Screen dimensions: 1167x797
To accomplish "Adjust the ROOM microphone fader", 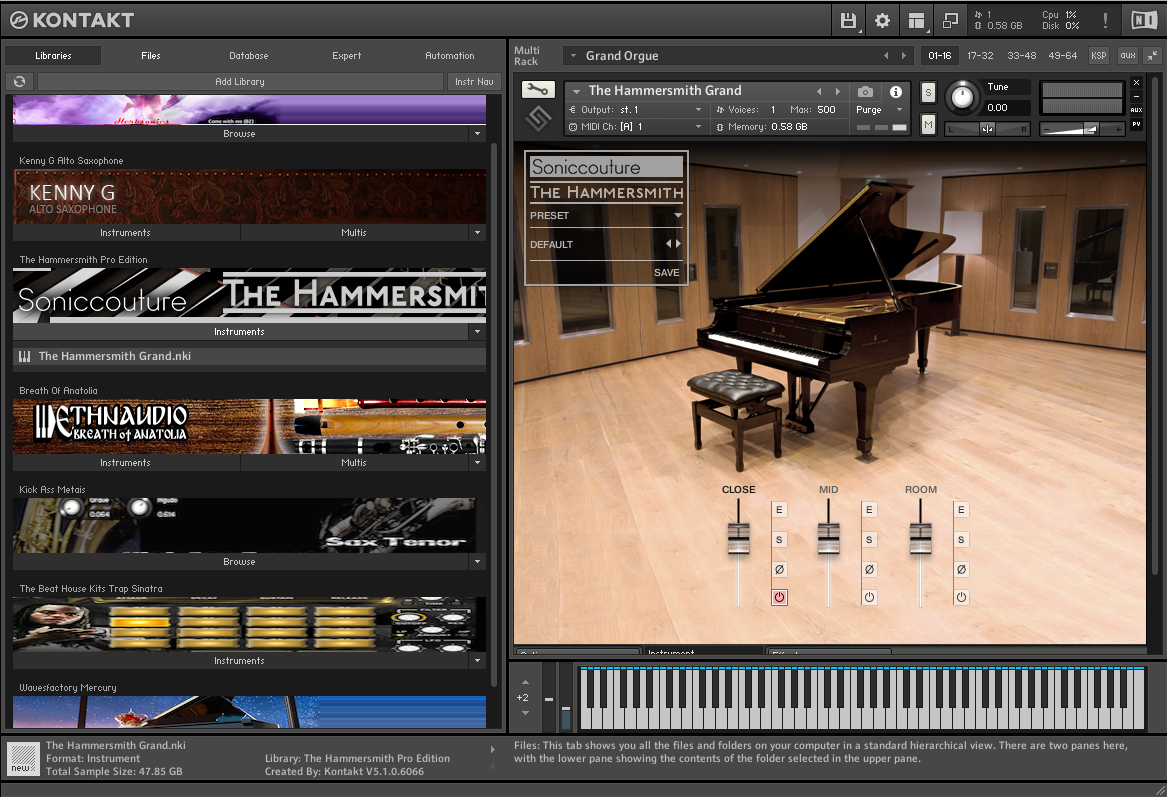I will click(921, 539).
